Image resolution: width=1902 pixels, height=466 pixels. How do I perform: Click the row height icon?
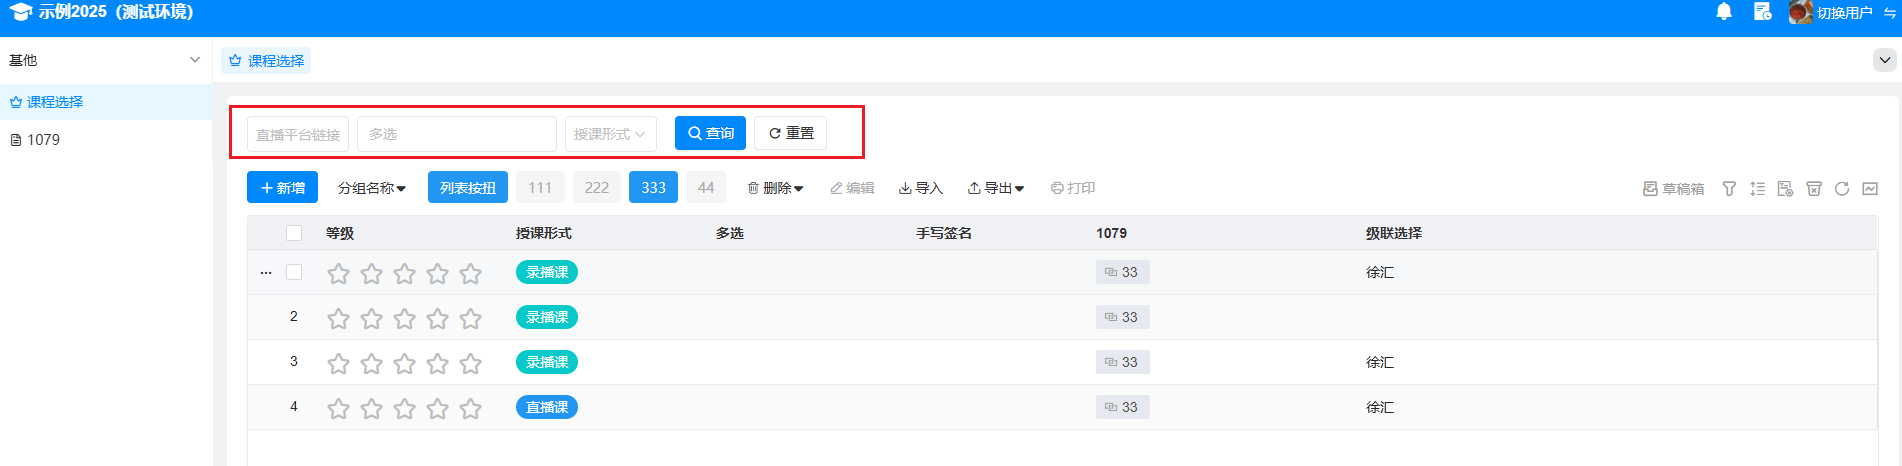tap(1757, 188)
